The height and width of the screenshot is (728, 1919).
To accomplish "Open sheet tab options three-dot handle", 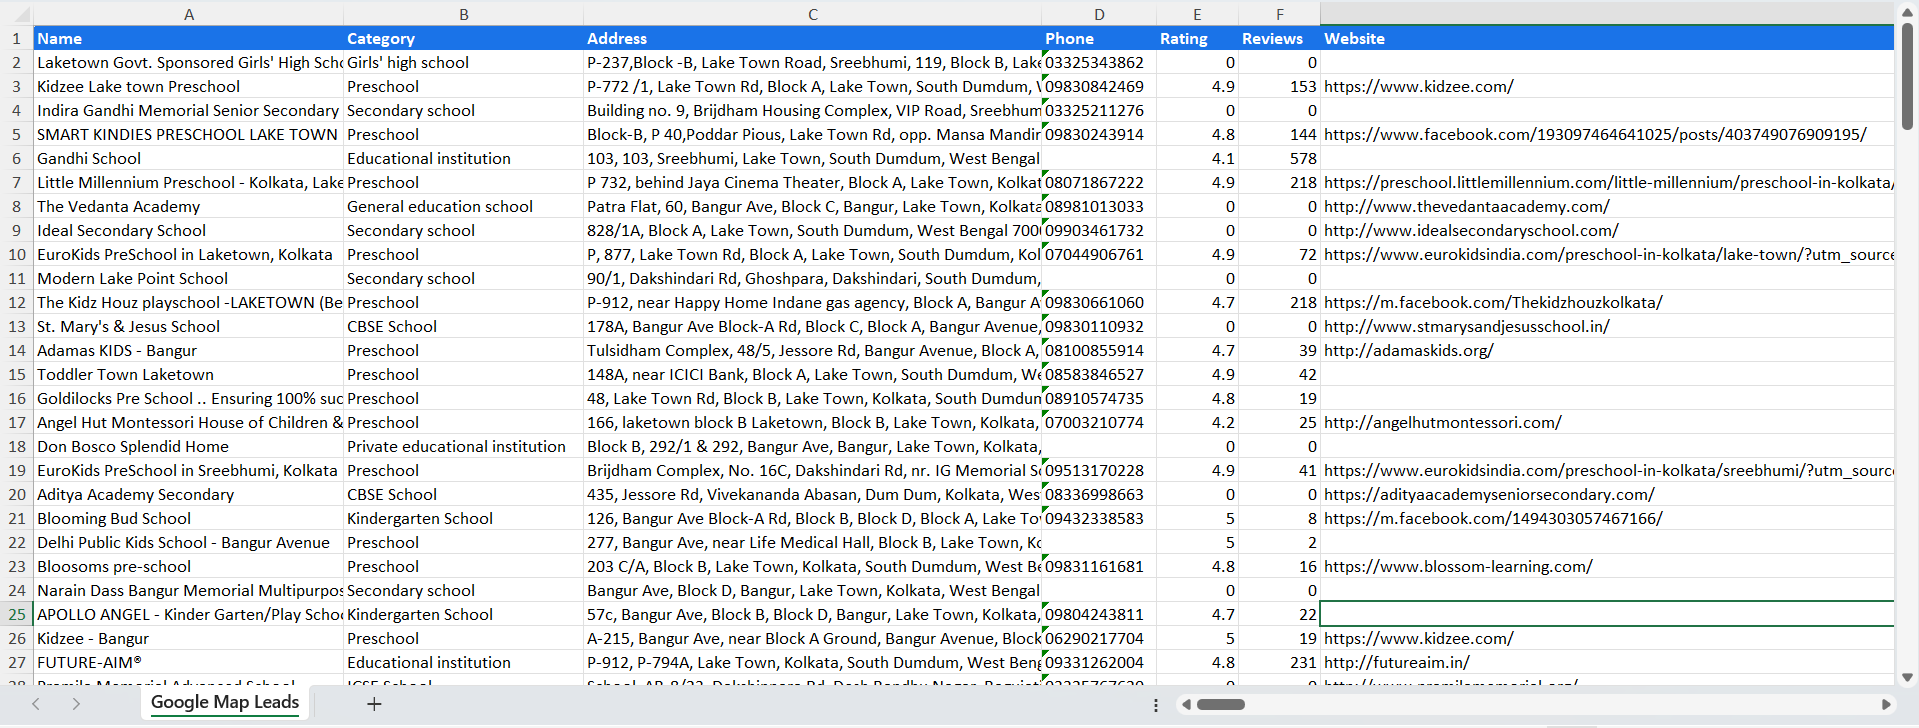I will point(1156,705).
